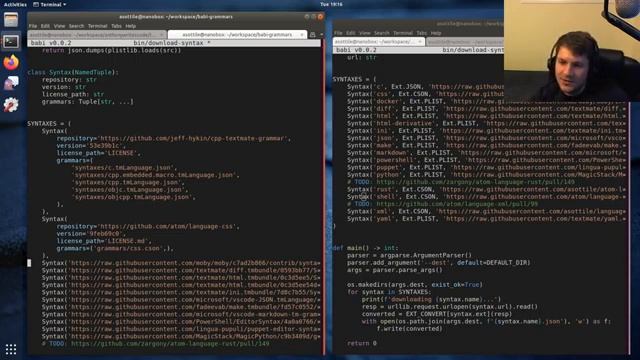Click the Syntax('python' line in right terminal
The height and width of the screenshot is (360, 640).
click(486, 175)
